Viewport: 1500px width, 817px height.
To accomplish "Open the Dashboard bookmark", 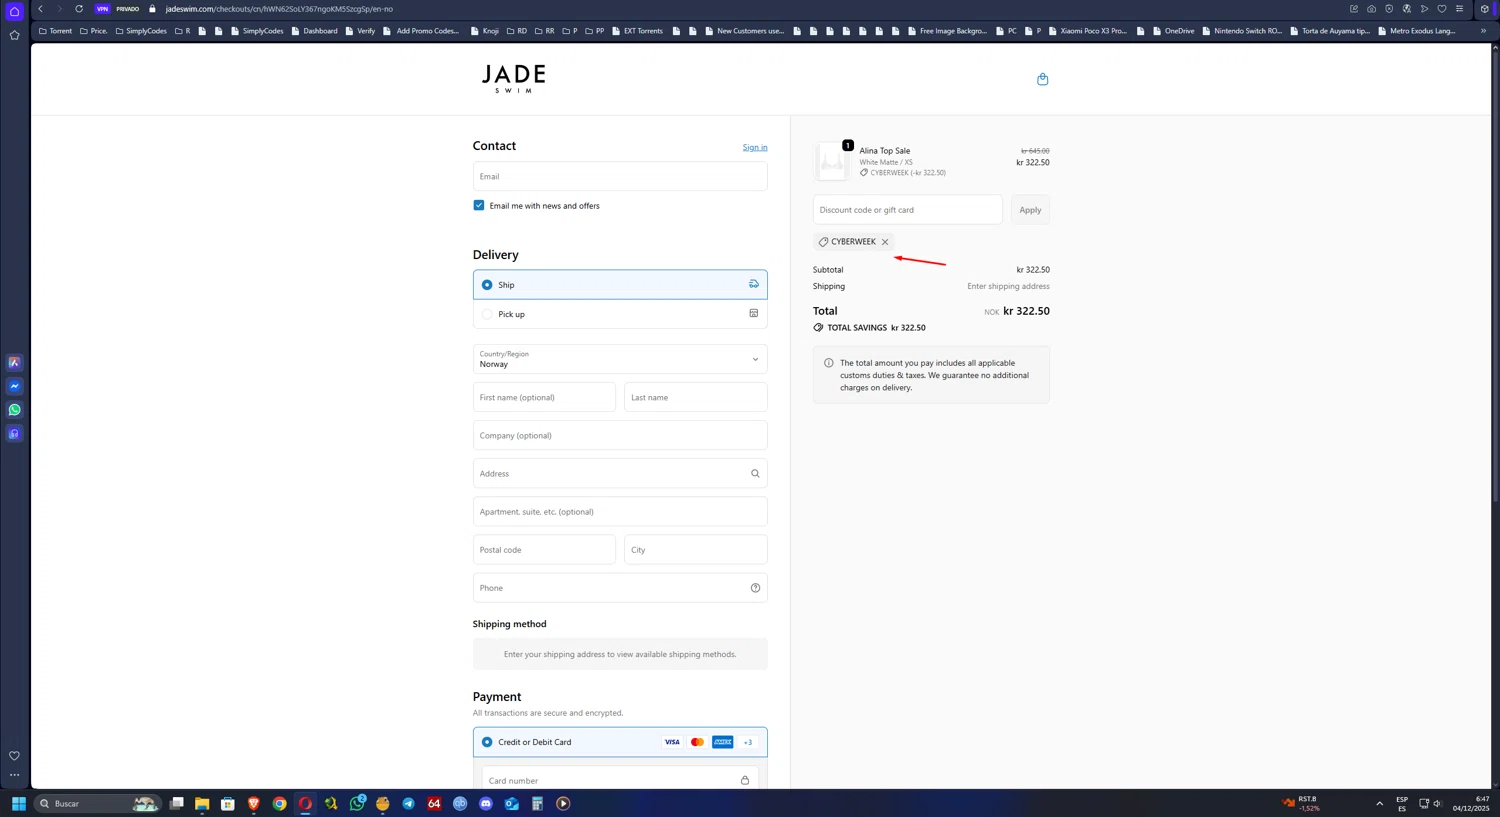I will point(314,31).
